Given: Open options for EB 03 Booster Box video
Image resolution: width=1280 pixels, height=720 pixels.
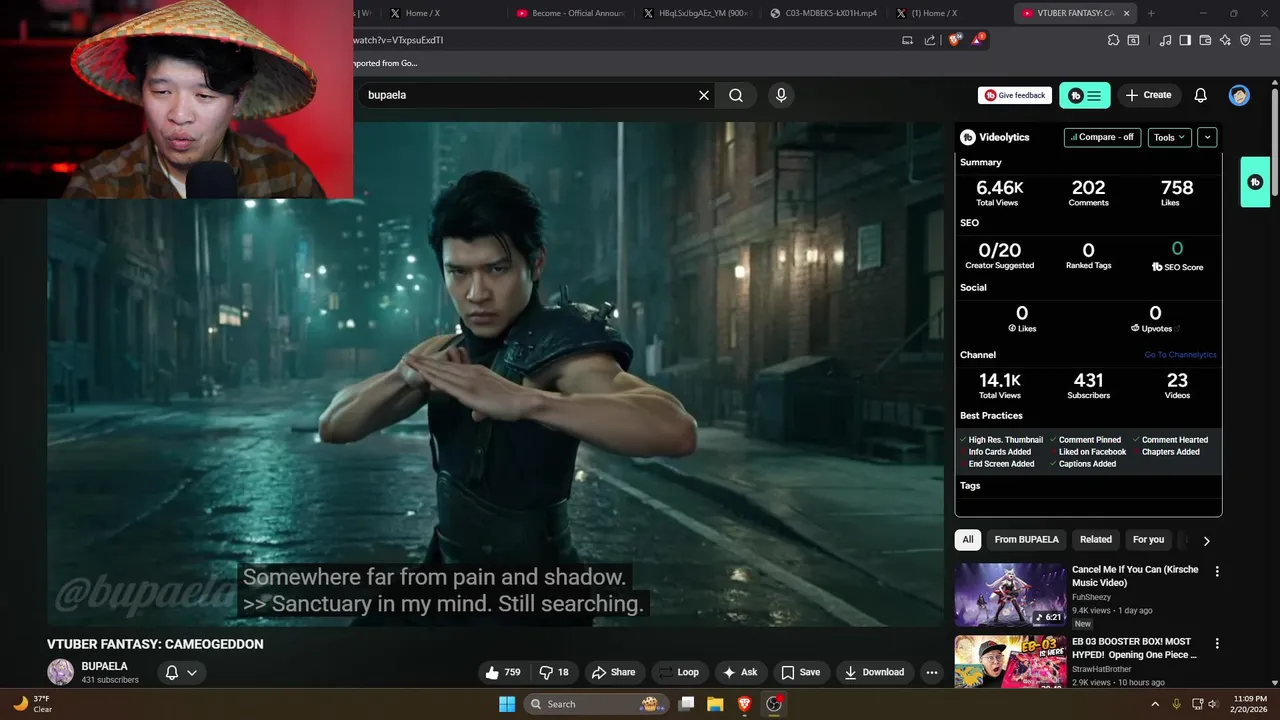Looking at the screenshot, I should pos(1217,644).
